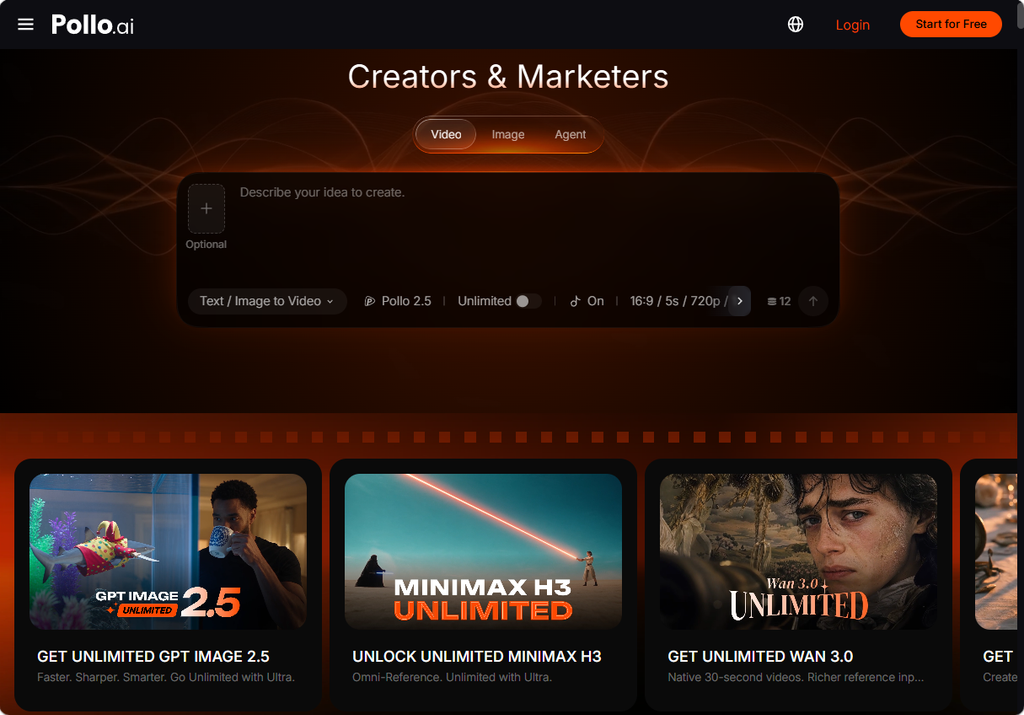1024x715 pixels.
Task: Click the Pollo.ai logo
Action: point(92,25)
